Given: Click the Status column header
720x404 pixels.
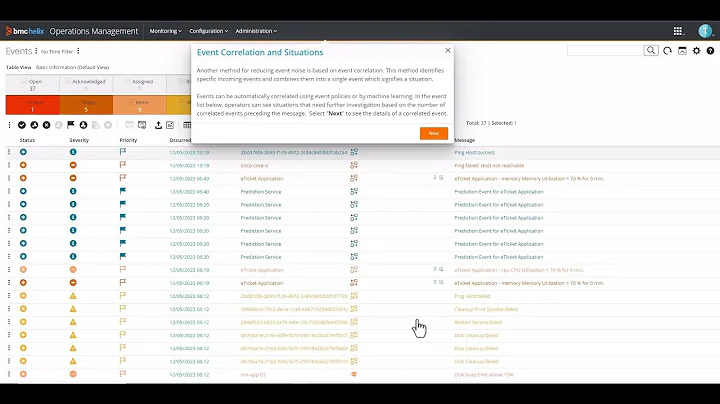Looking at the screenshot, I should click(x=27, y=140).
